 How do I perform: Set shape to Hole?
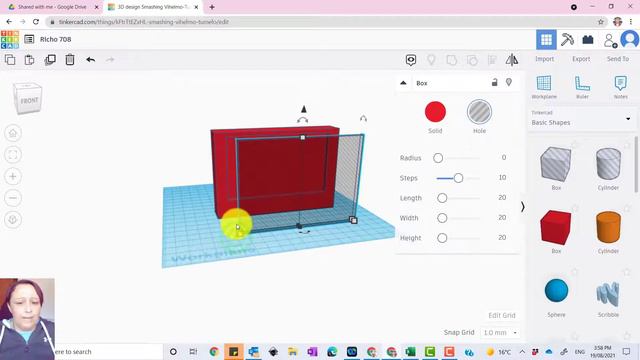(x=479, y=112)
